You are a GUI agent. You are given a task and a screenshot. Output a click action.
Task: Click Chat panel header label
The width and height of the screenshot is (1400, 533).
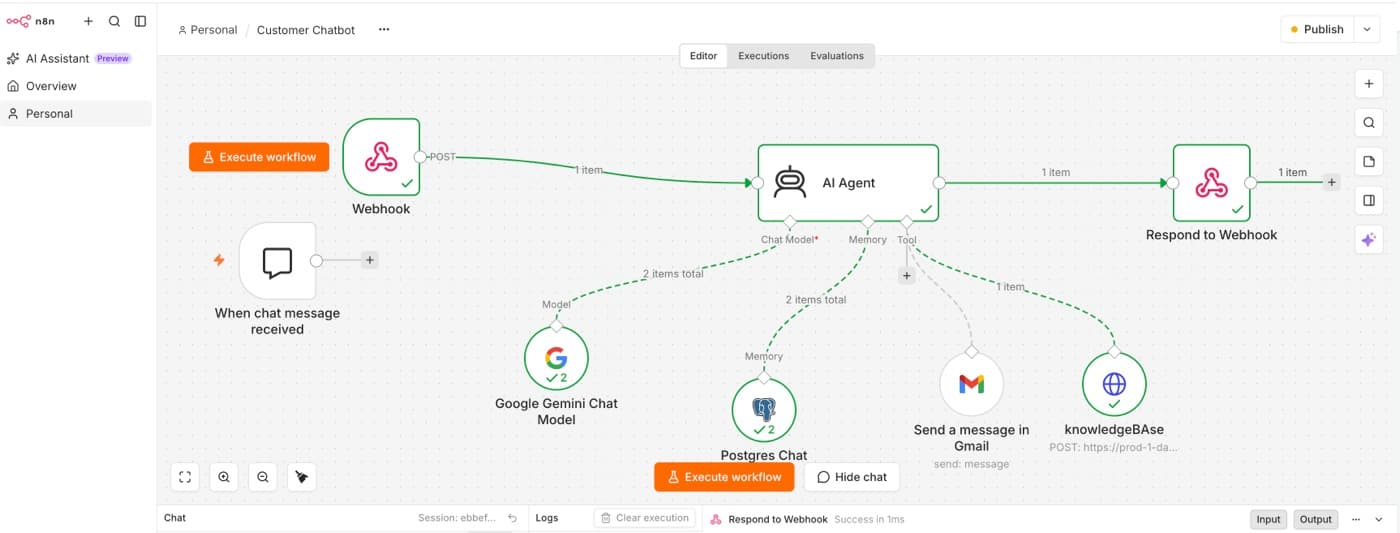click(x=175, y=518)
